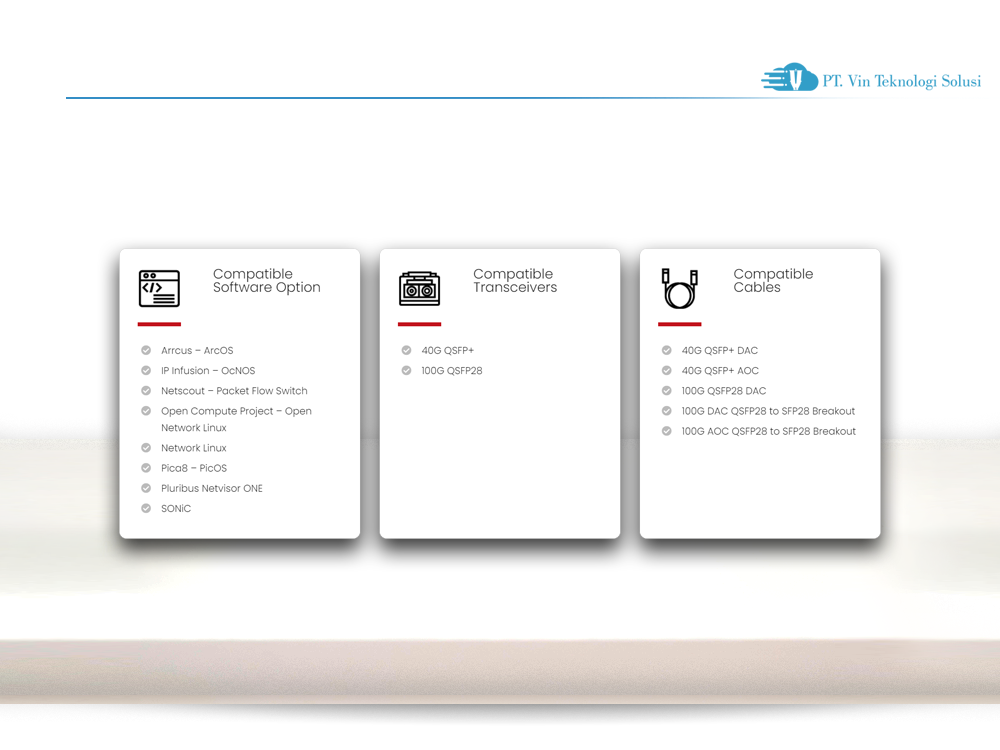Viewport: 1000px width, 750px height.
Task: Click the red underline bar under Compatible Transceivers
Action: pyautogui.click(x=419, y=322)
